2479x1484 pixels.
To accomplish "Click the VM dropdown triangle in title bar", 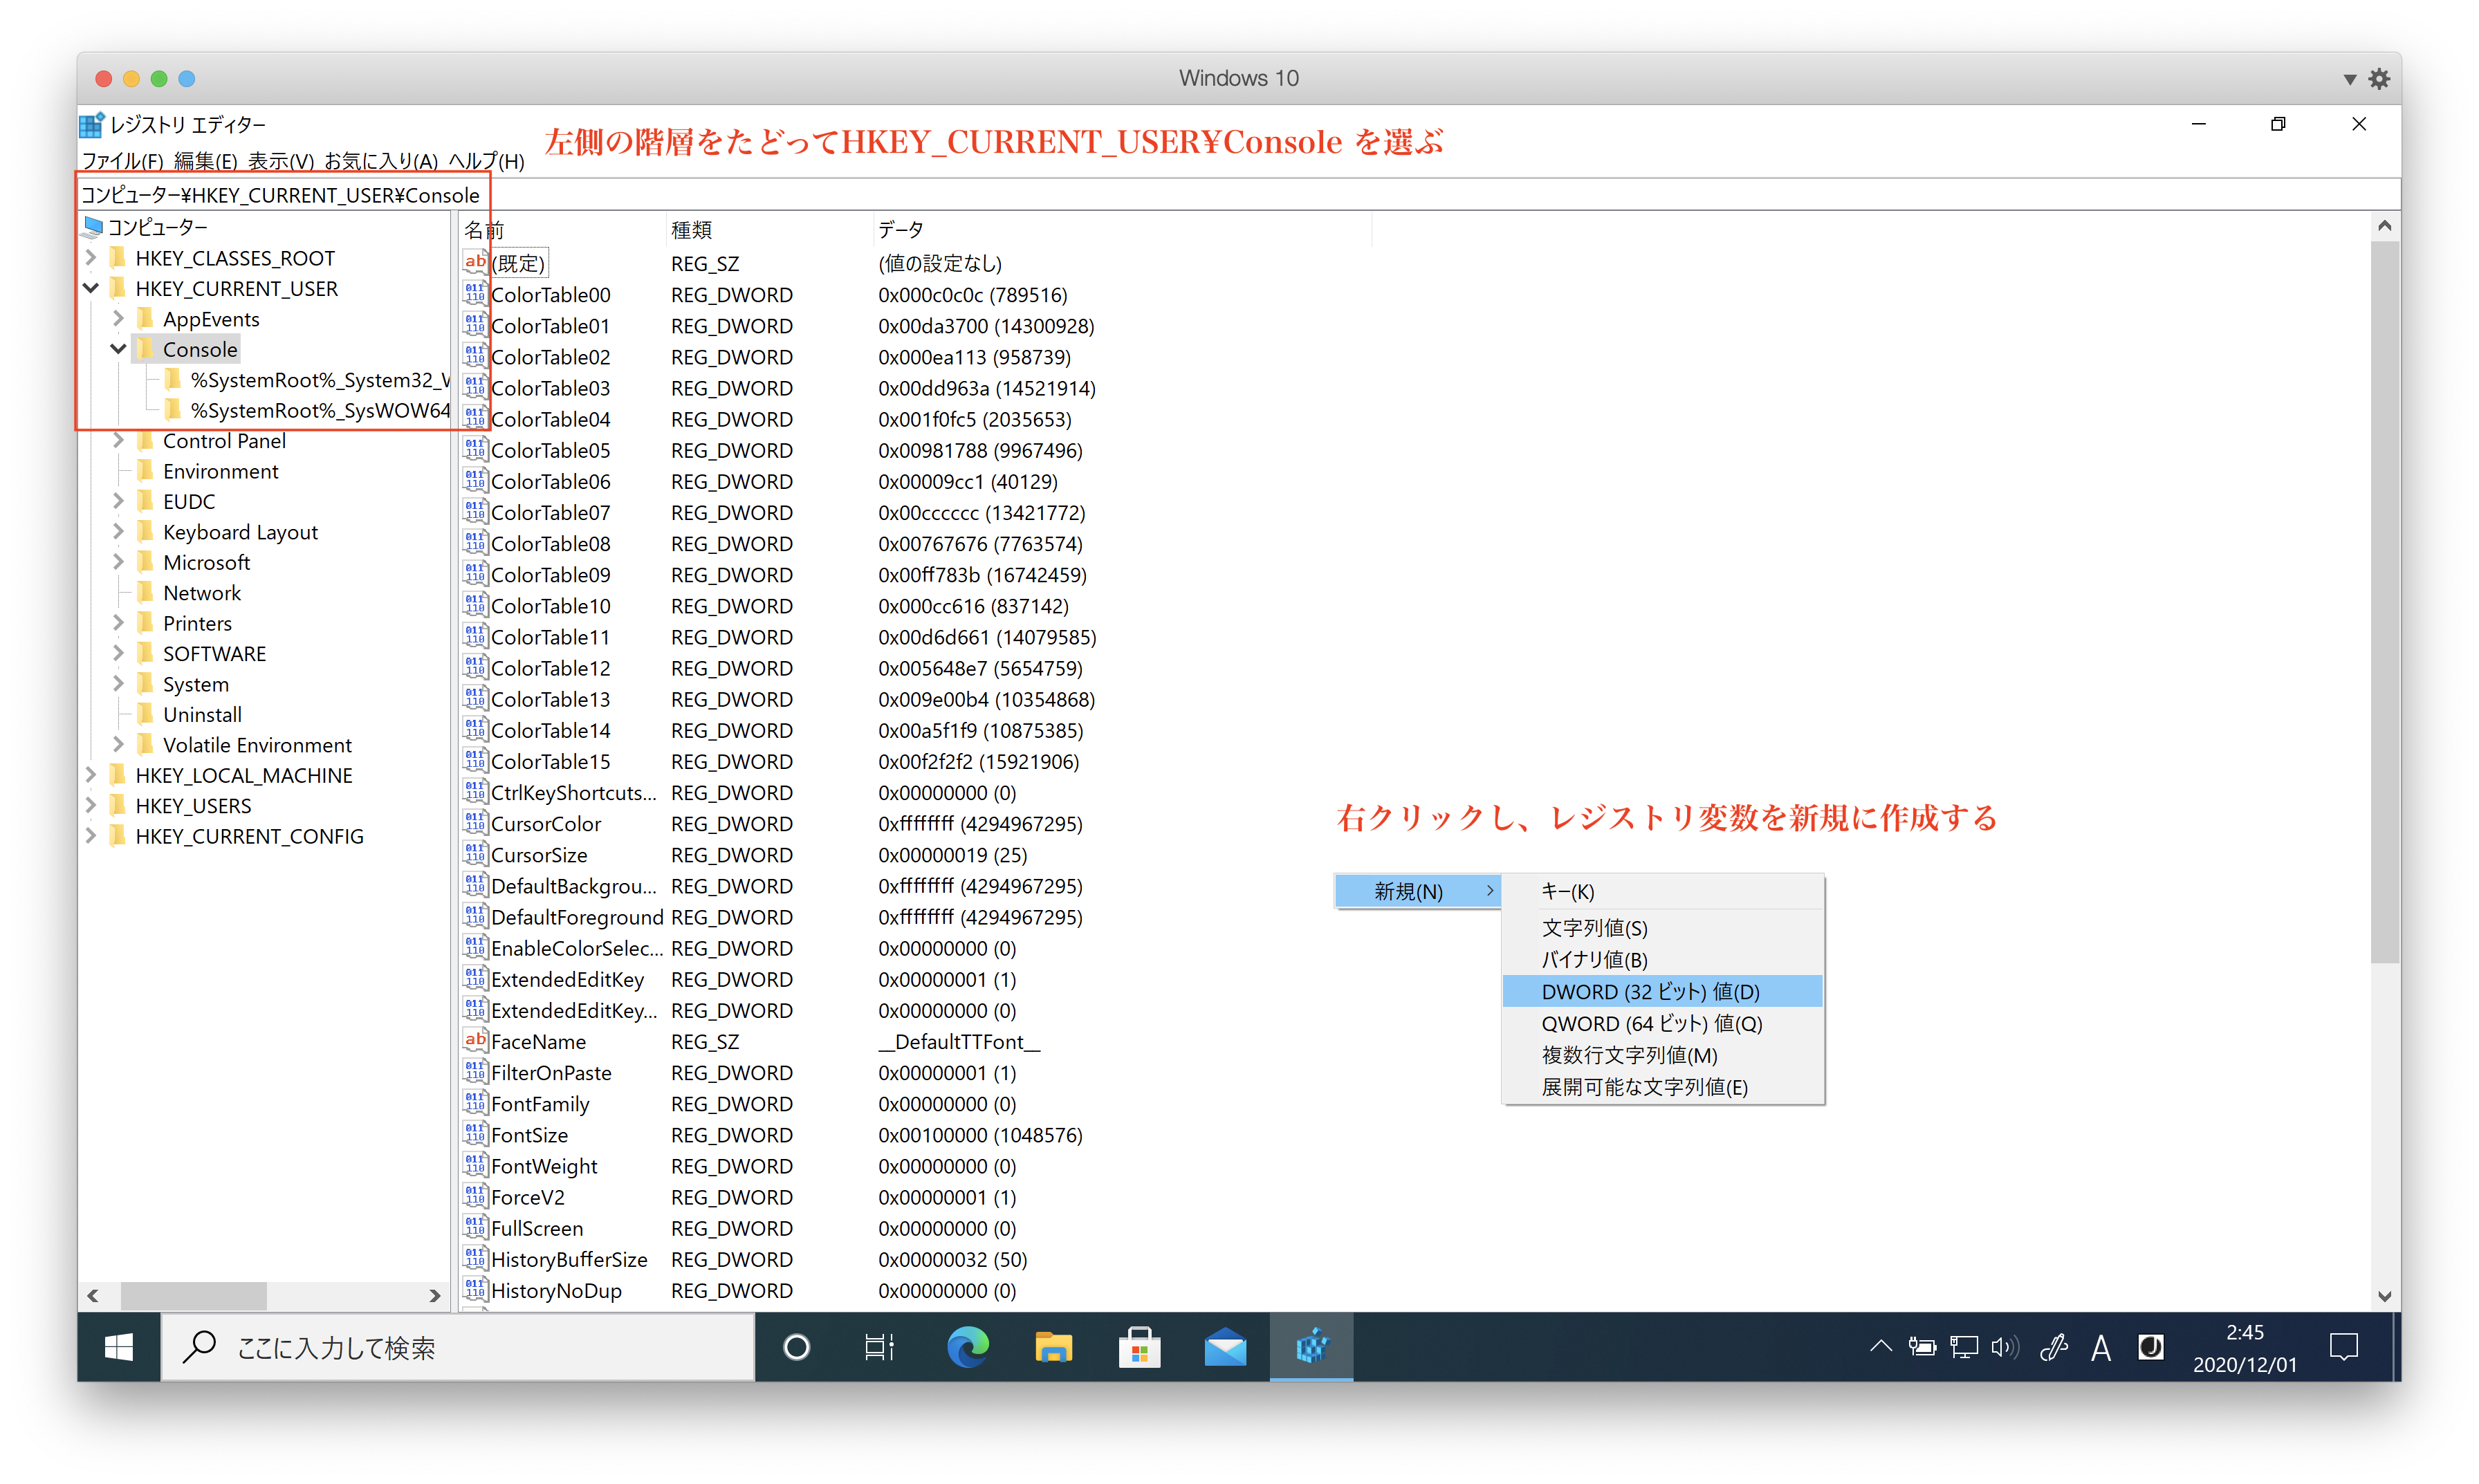I will pyautogui.click(x=2349, y=79).
